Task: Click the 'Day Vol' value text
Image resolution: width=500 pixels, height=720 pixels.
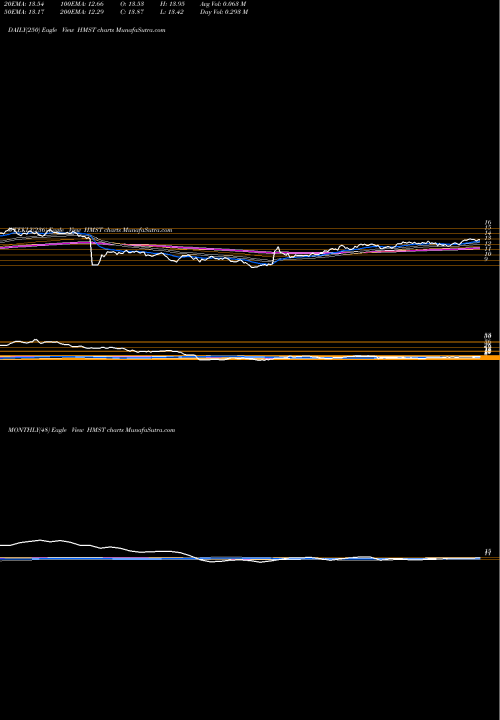Action: point(224,12)
